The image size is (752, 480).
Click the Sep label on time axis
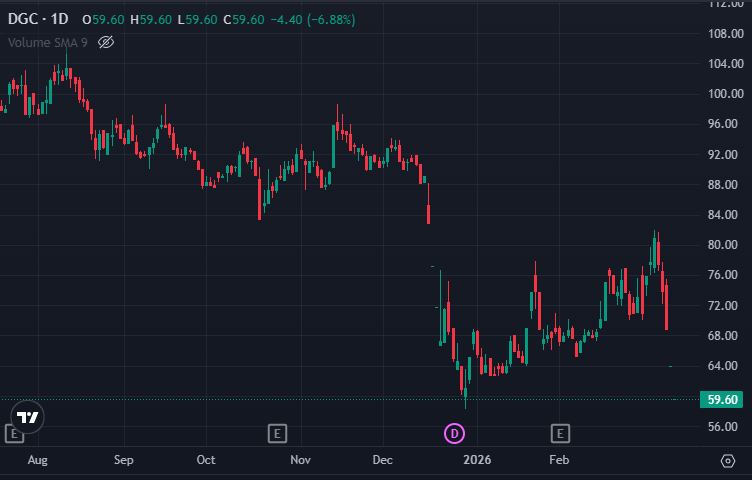(x=124, y=460)
